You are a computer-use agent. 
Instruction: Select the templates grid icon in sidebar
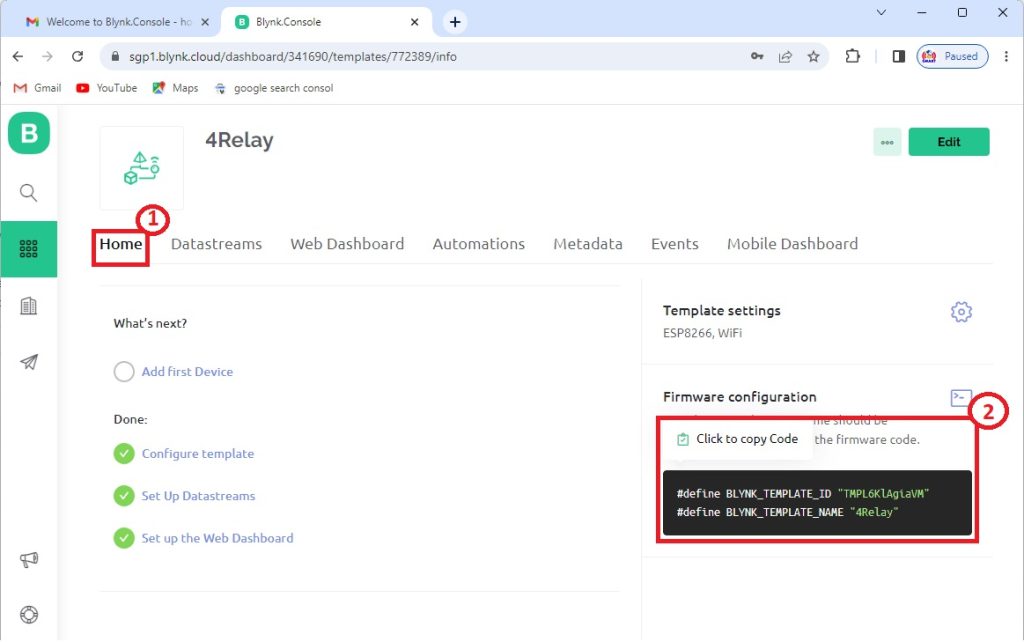coord(29,249)
